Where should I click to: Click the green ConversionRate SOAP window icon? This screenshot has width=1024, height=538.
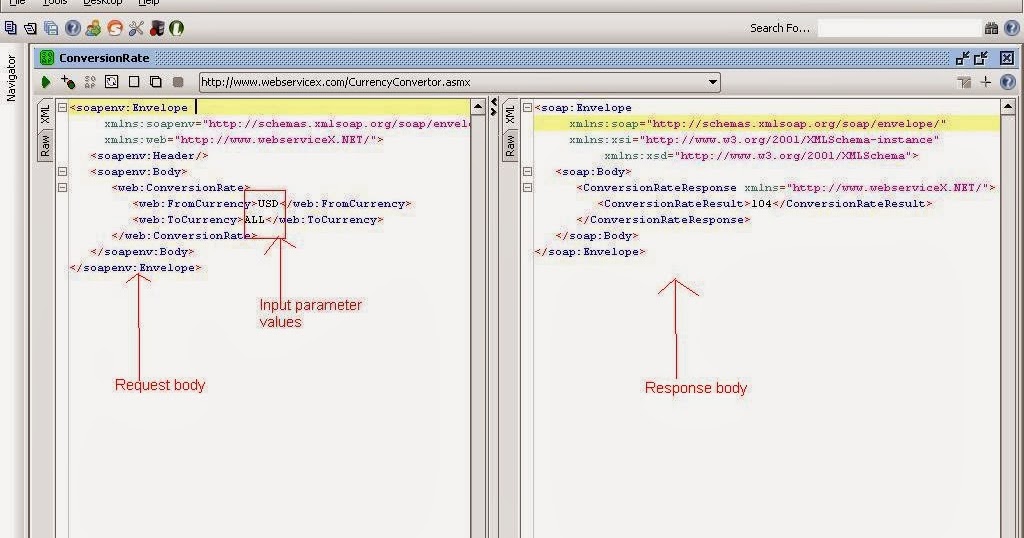[x=46, y=58]
